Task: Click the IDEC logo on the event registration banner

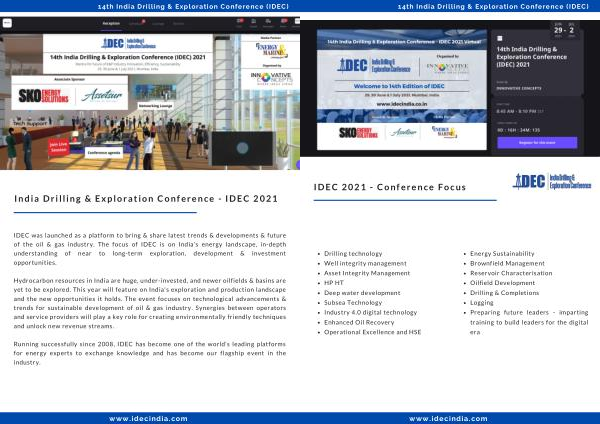Action: click(373, 65)
